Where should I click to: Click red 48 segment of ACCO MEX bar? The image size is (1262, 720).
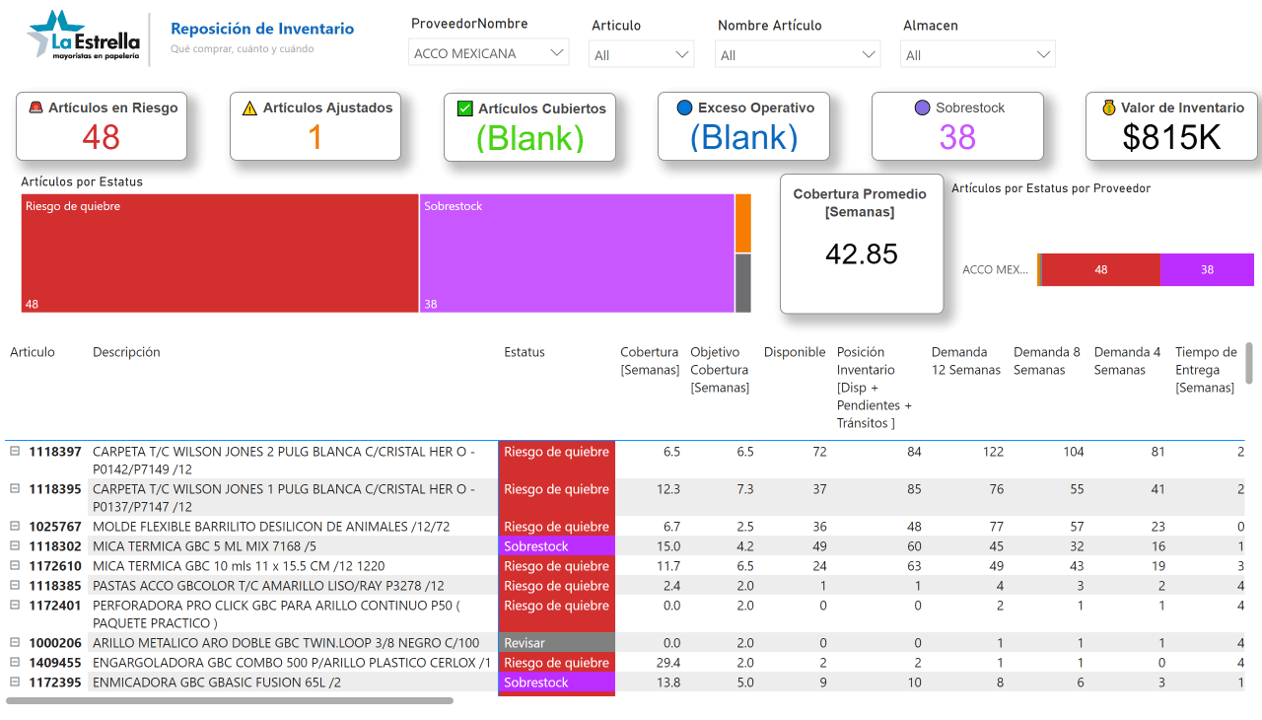click(x=1100, y=270)
